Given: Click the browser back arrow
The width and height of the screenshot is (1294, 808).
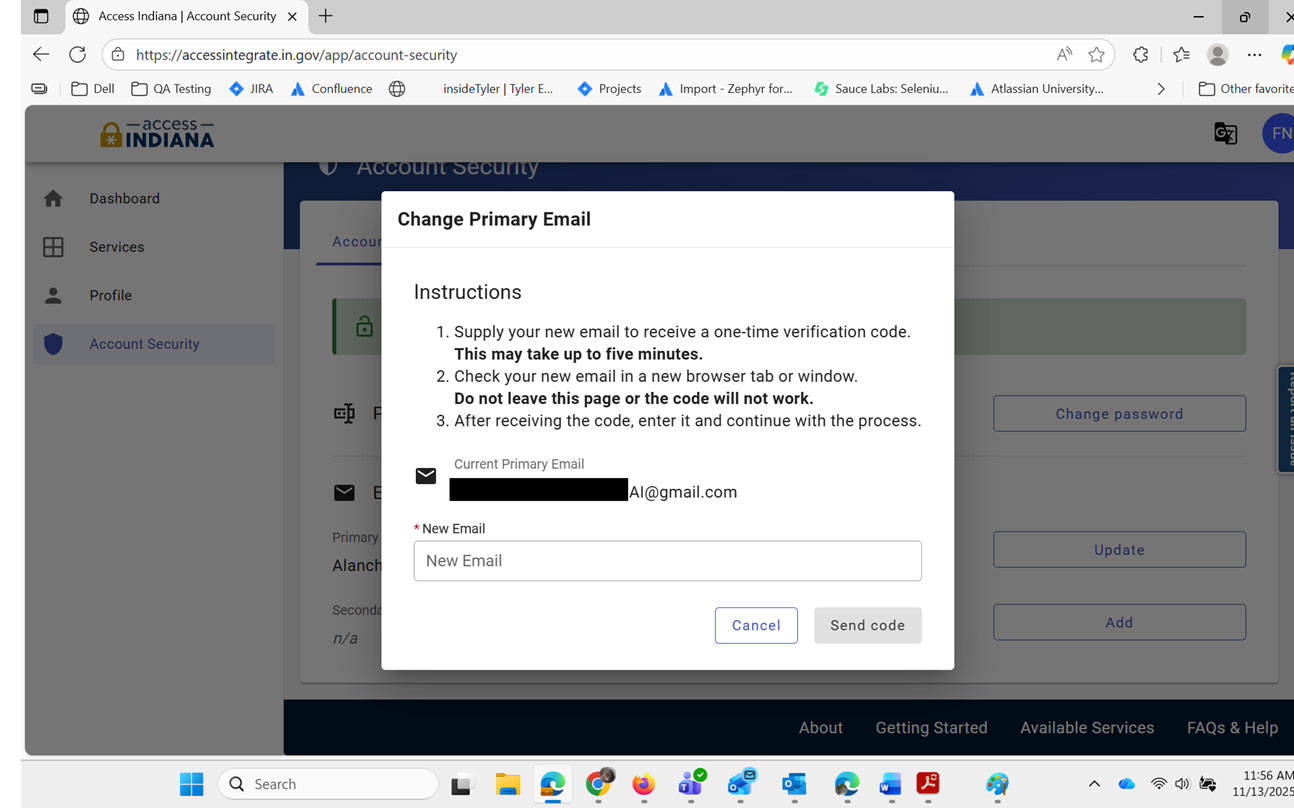Looking at the screenshot, I should [x=41, y=55].
